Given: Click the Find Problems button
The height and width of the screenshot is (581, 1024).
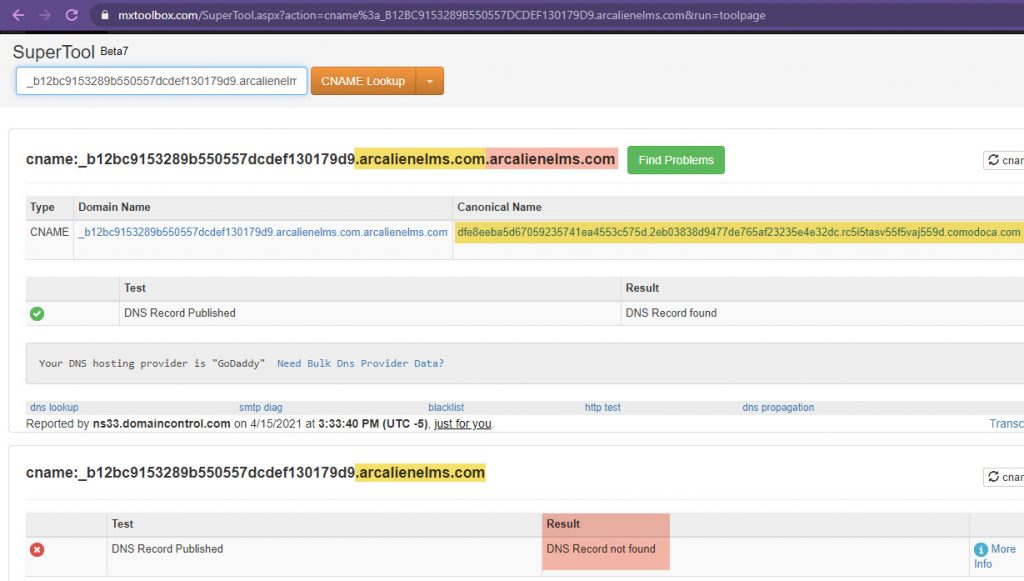Looking at the screenshot, I should point(675,159).
